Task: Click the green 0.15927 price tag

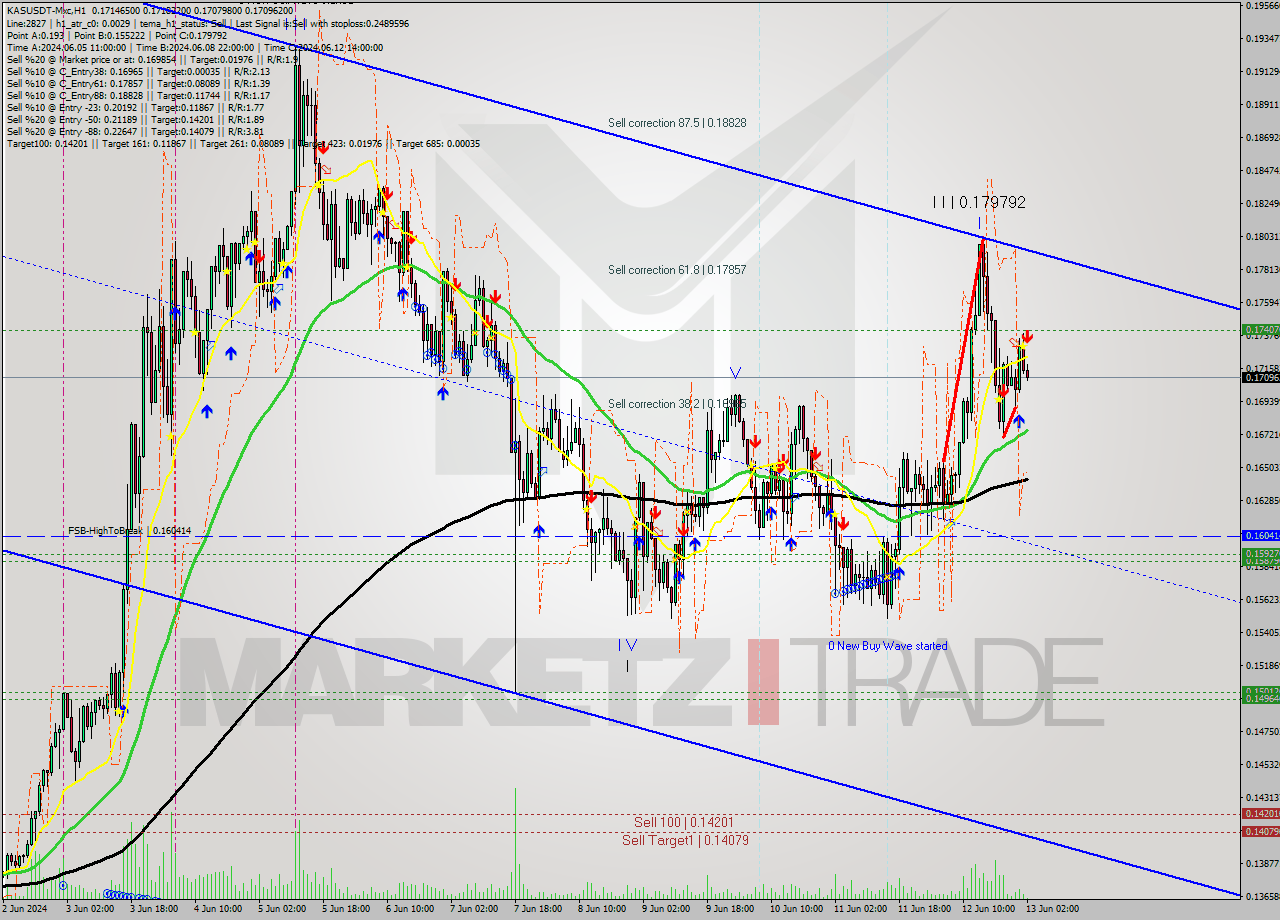Action: 1260,552
